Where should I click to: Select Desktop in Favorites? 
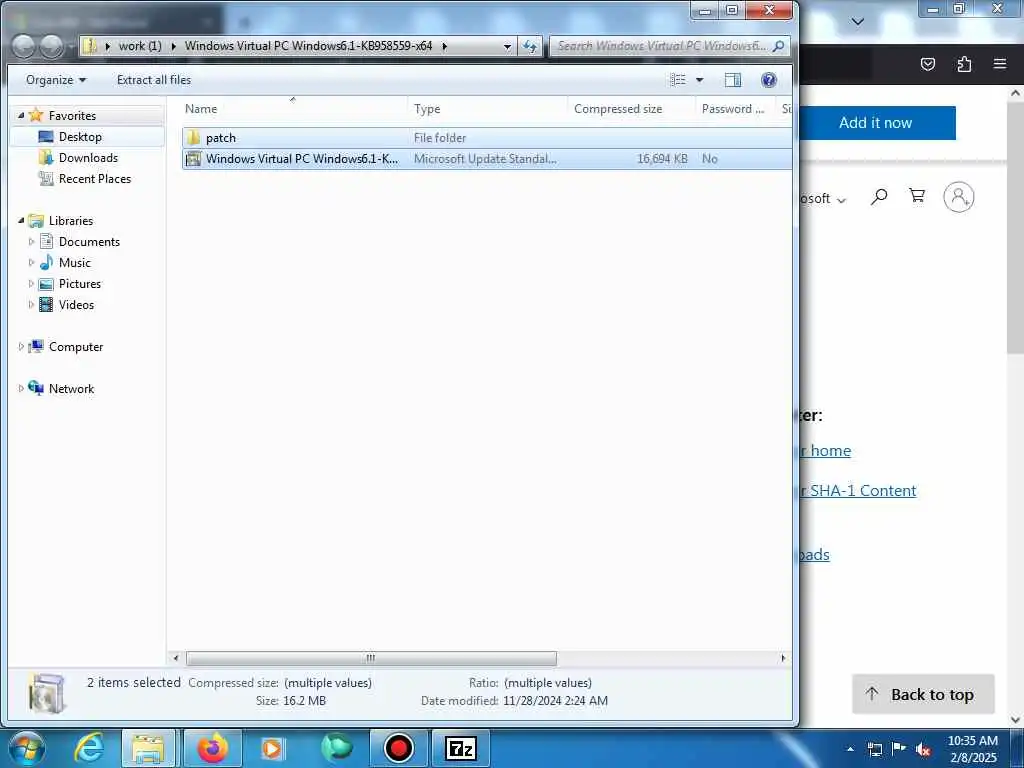pyautogui.click(x=80, y=136)
